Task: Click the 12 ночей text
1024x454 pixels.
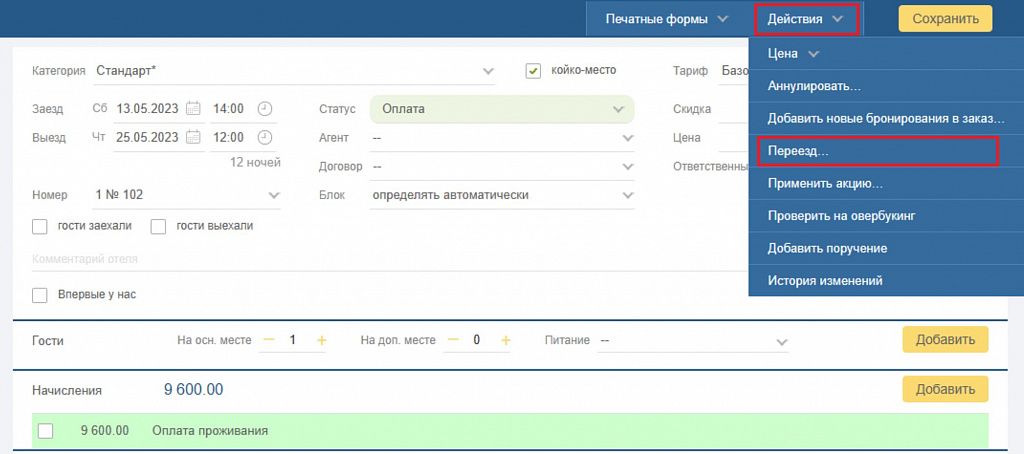Action: click(x=255, y=162)
